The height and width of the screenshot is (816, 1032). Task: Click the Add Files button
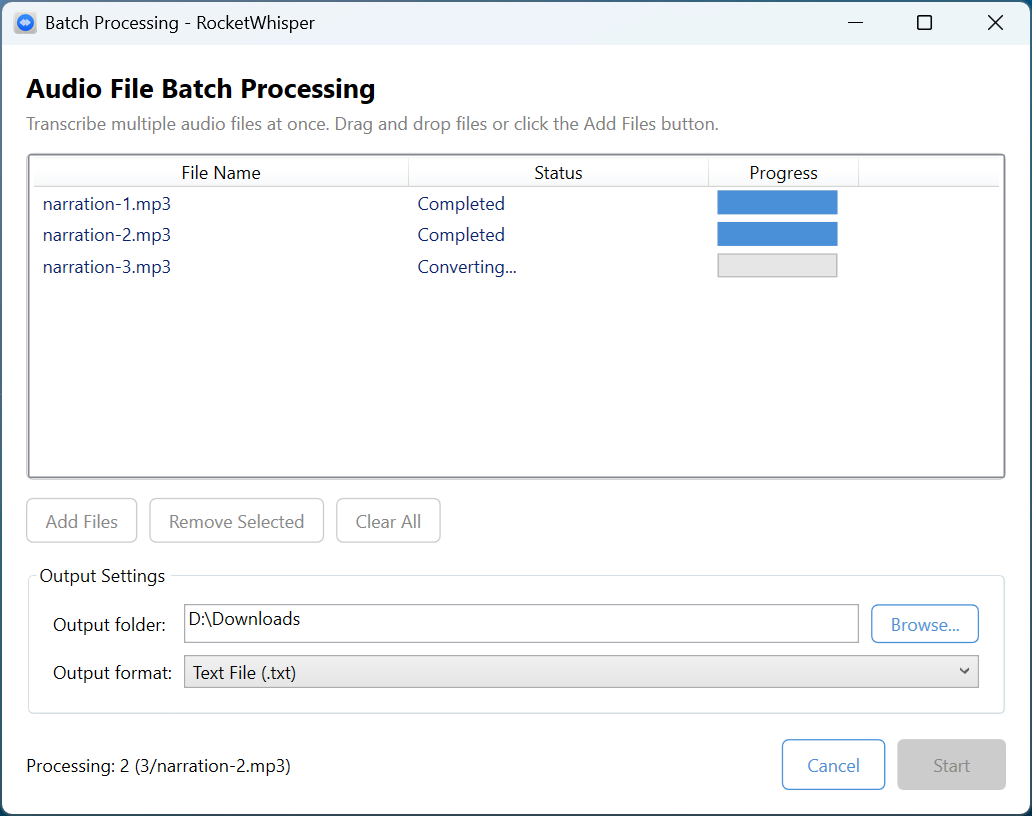point(82,521)
